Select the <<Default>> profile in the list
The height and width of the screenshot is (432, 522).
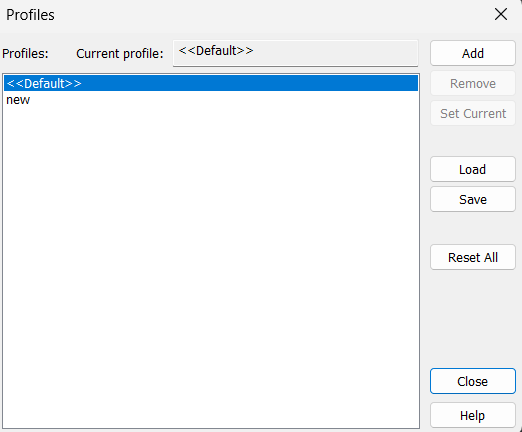211,83
